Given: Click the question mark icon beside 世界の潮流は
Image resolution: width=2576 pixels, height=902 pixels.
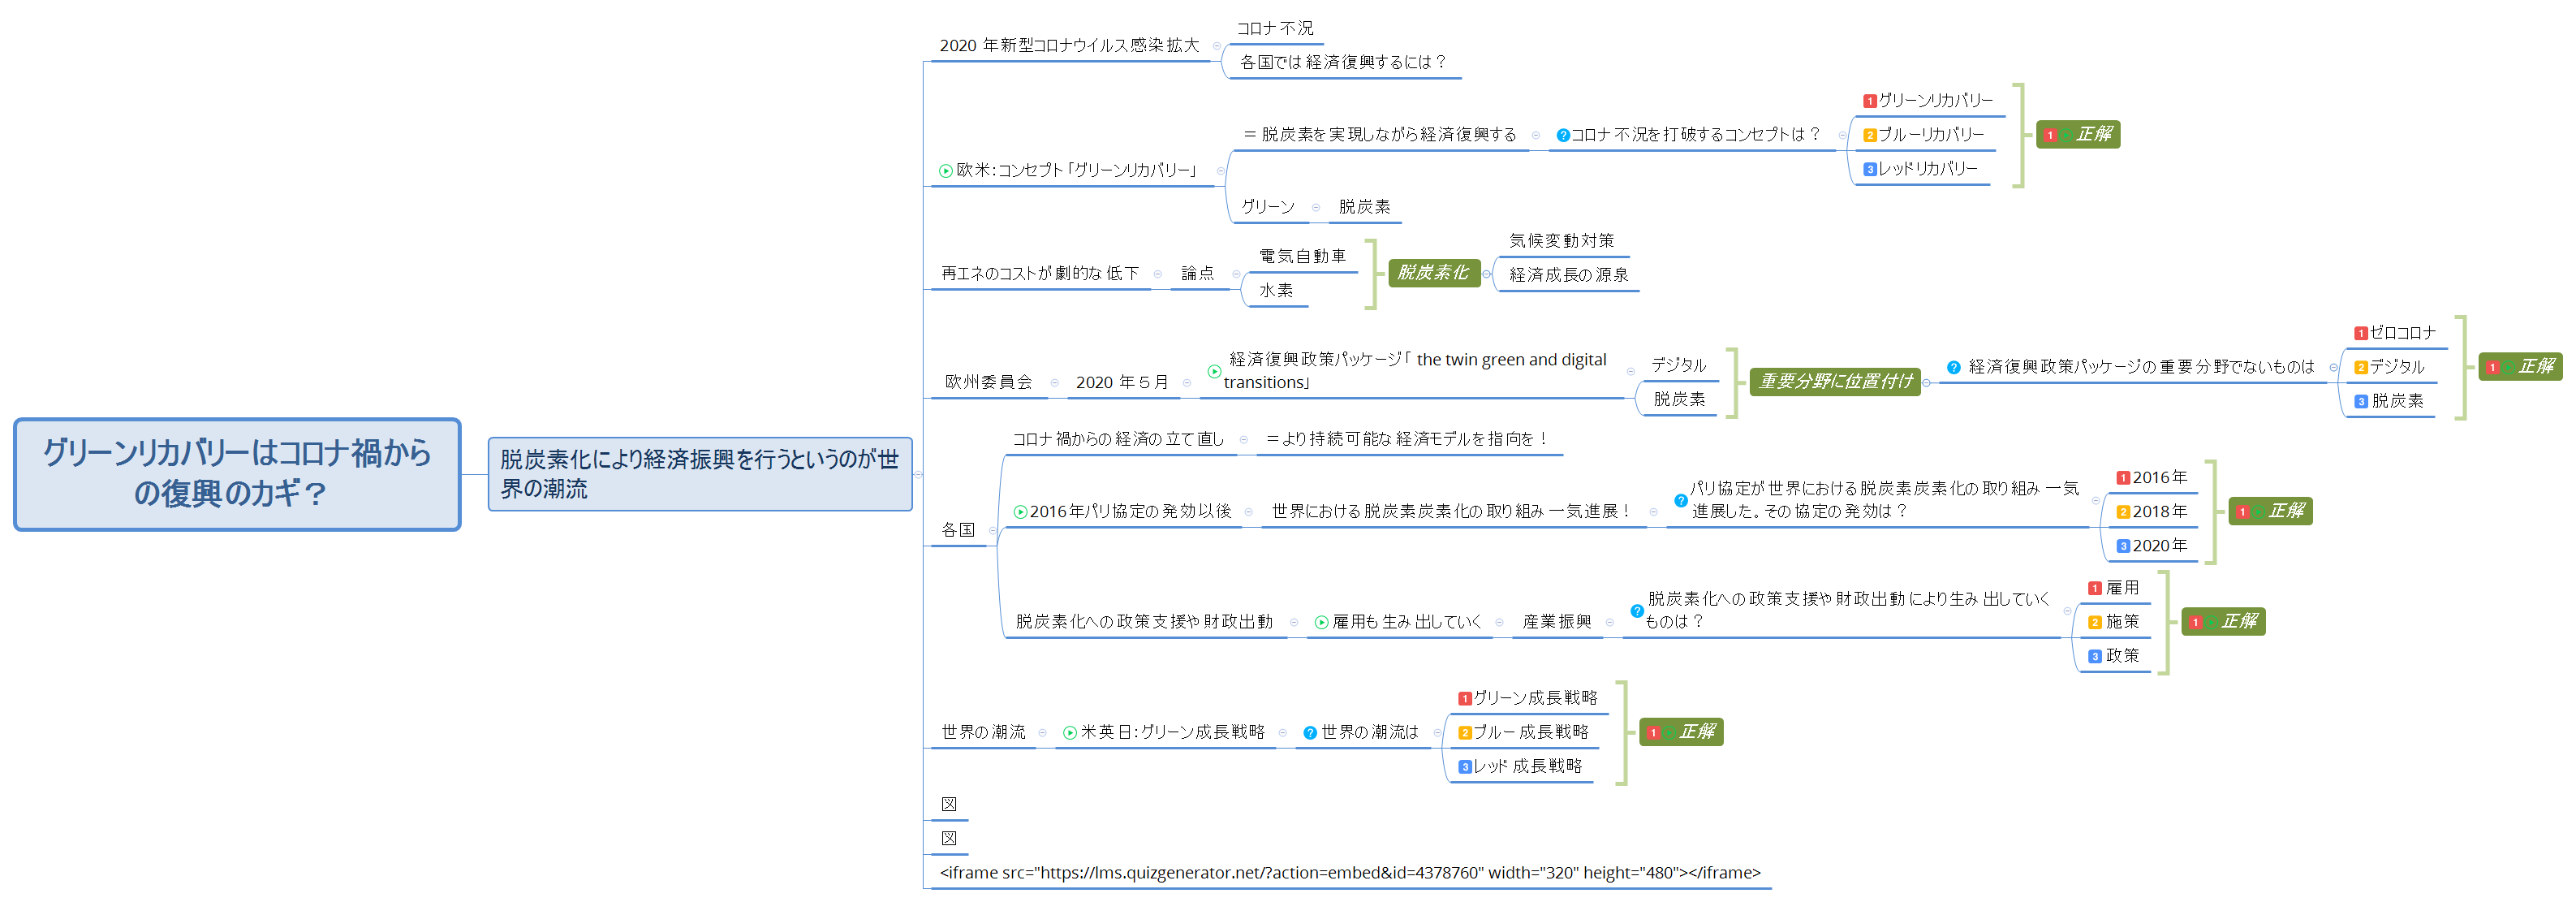Looking at the screenshot, I should click(1310, 733).
